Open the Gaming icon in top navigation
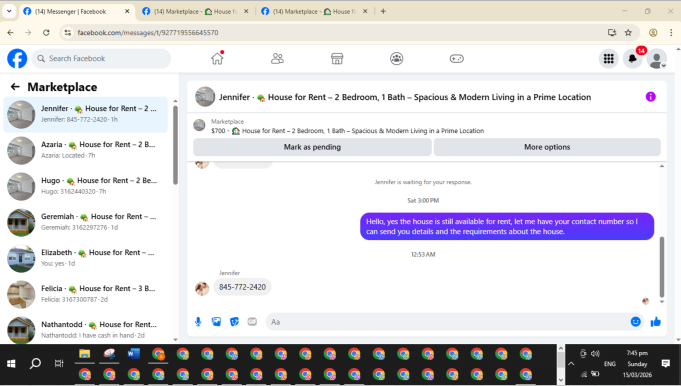Image resolution: width=681 pixels, height=386 pixels. coord(456,59)
